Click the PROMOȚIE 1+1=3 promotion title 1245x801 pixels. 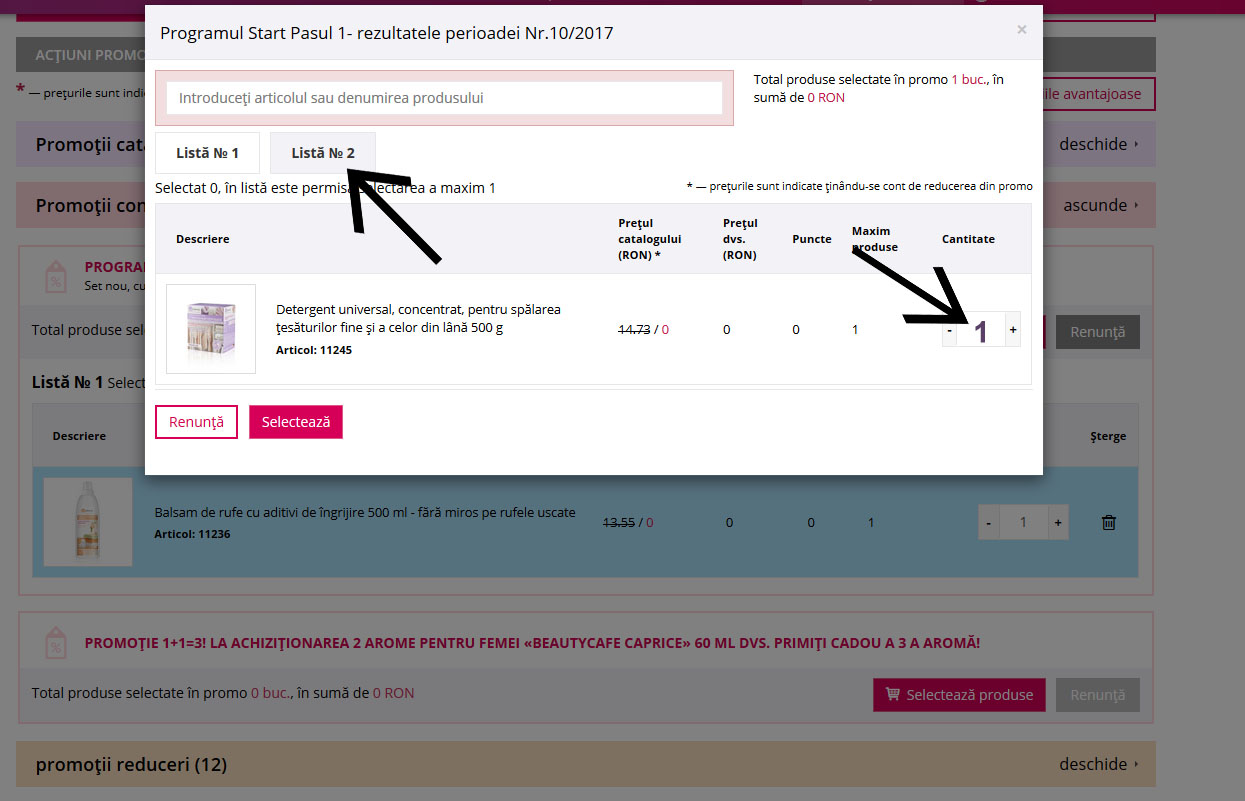click(532, 643)
